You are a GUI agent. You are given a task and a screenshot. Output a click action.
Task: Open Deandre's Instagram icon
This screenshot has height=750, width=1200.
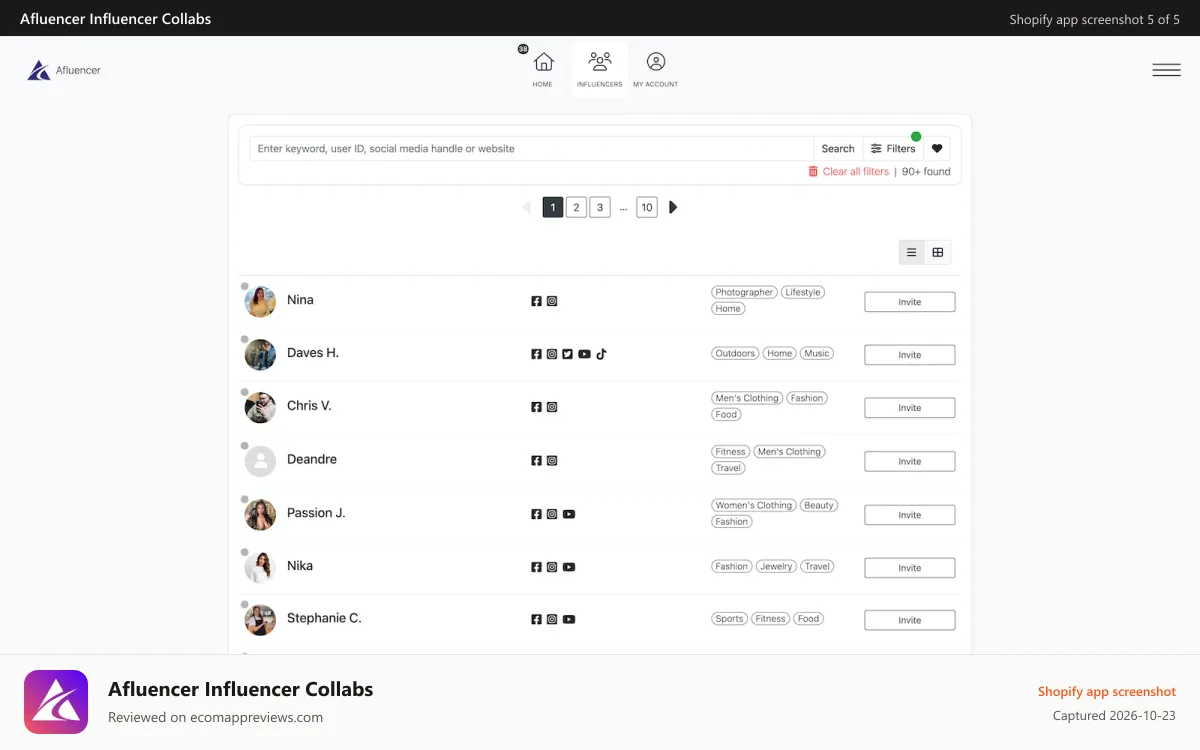(x=552, y=461)
